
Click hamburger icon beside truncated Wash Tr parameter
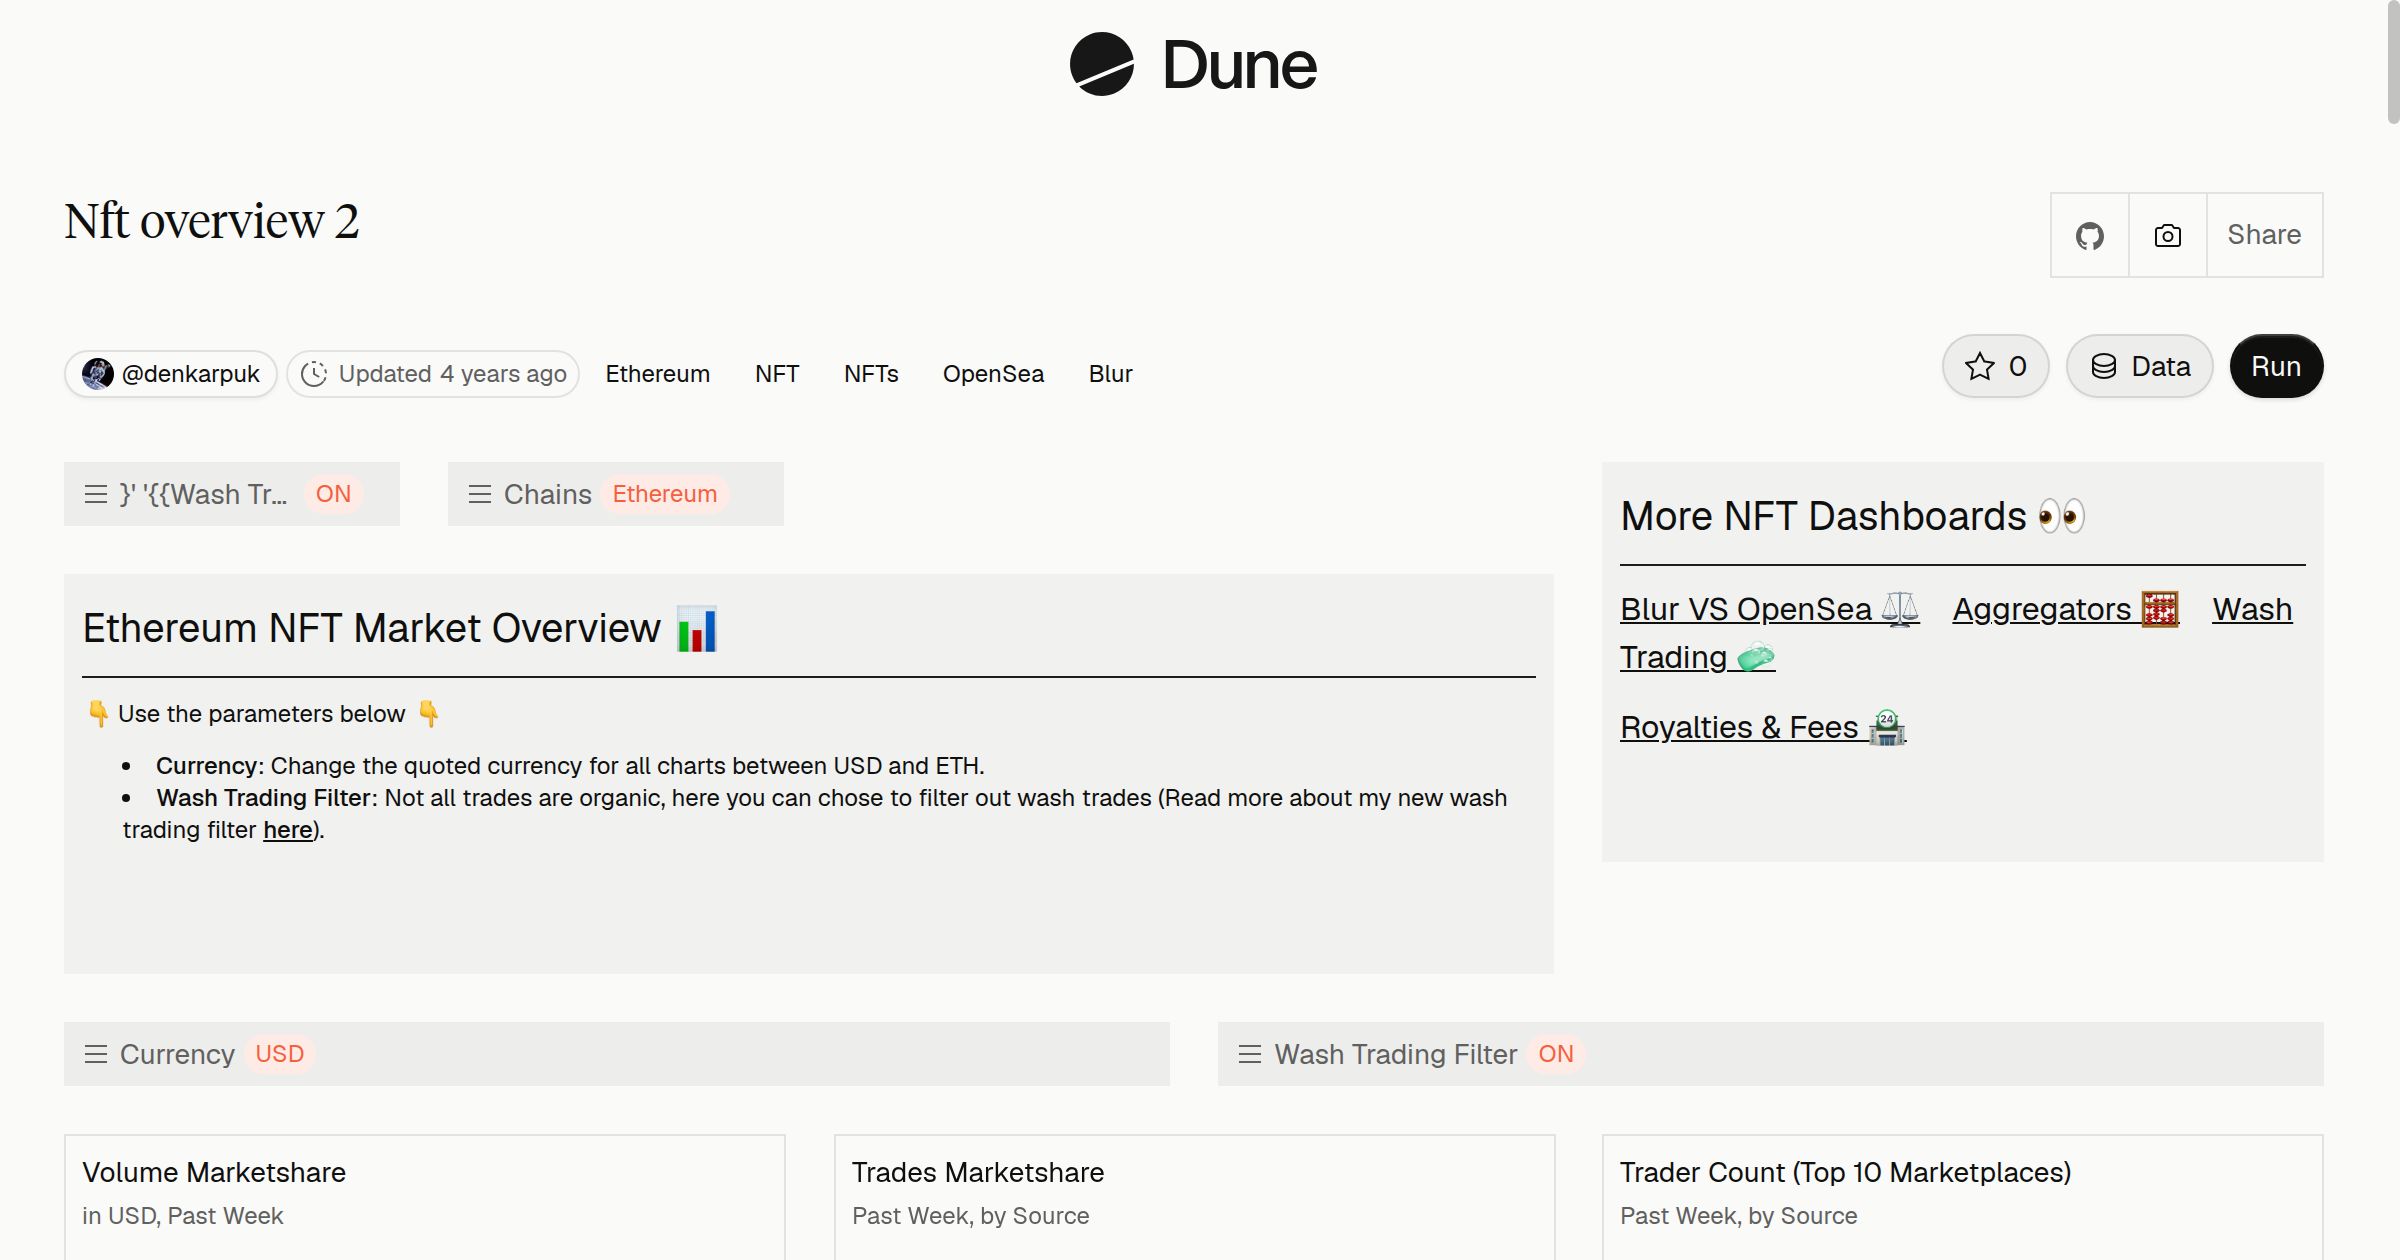tap(96, 494)
